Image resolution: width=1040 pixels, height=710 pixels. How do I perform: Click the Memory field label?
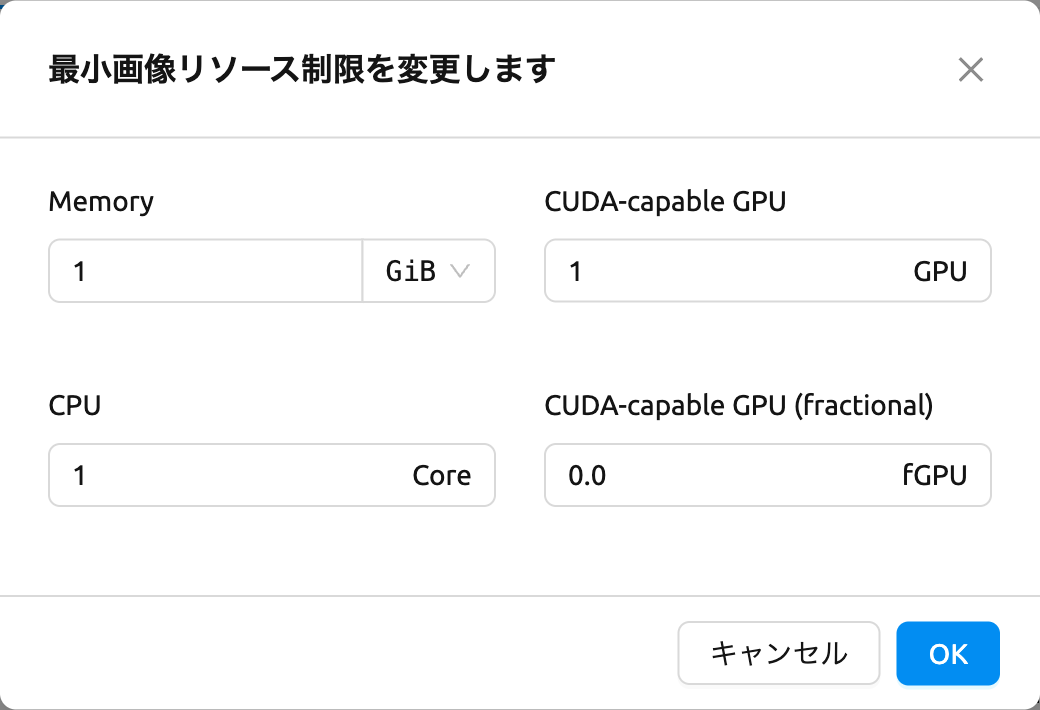tap(101, 202)
